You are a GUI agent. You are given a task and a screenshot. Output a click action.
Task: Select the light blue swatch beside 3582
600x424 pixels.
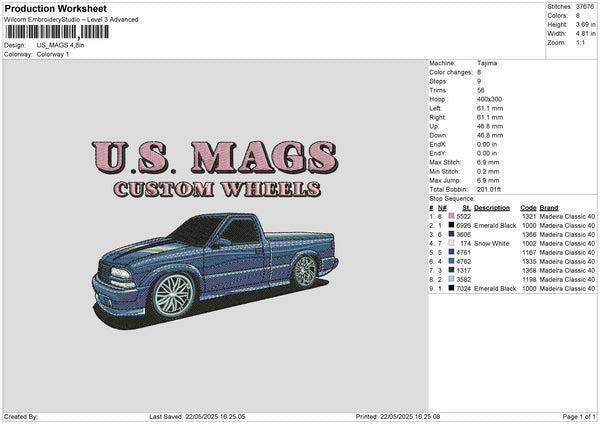point(451,279)
